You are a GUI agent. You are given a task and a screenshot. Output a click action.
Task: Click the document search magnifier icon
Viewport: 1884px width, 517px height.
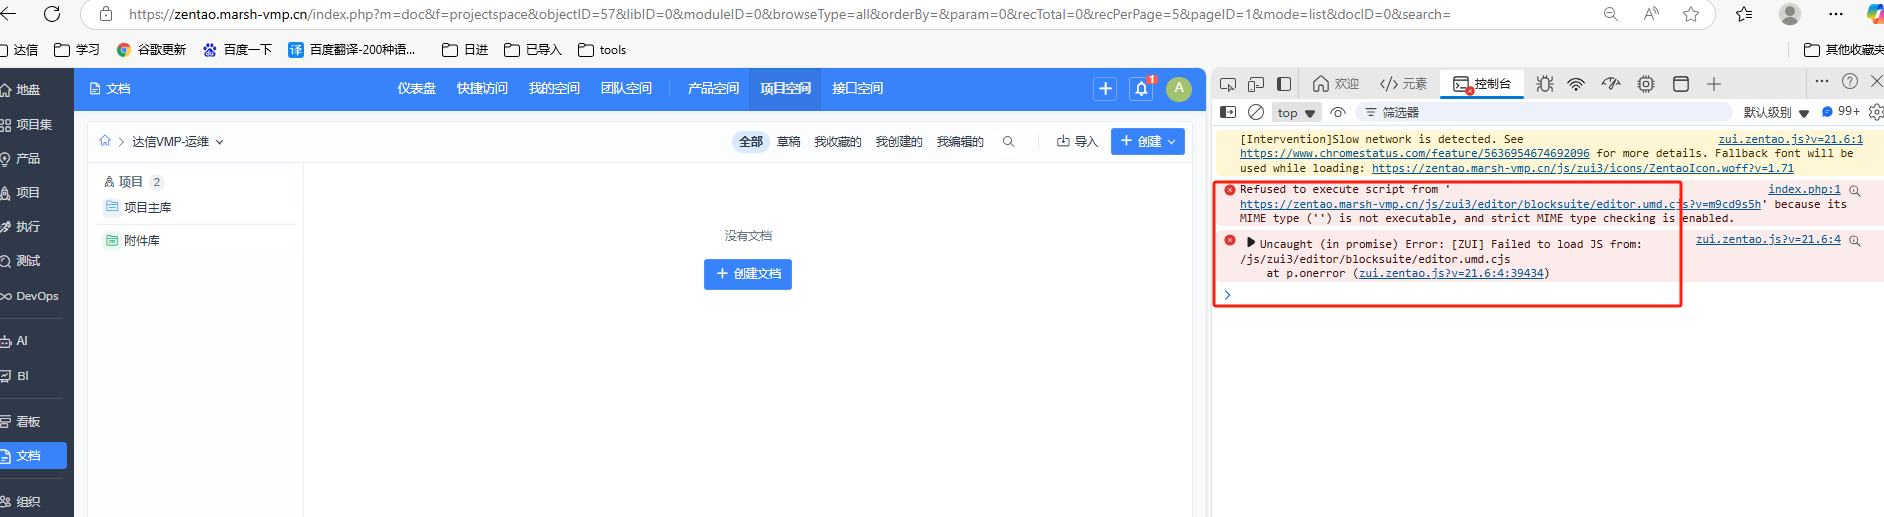(x=1009, y=142)
